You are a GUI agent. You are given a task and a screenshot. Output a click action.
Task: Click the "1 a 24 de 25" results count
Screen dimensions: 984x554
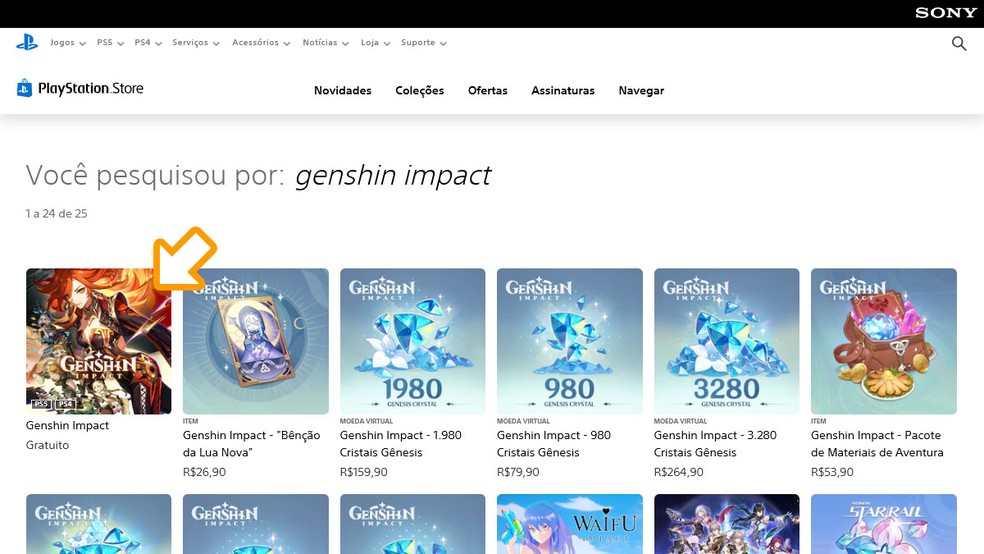(x=56, y=213)
